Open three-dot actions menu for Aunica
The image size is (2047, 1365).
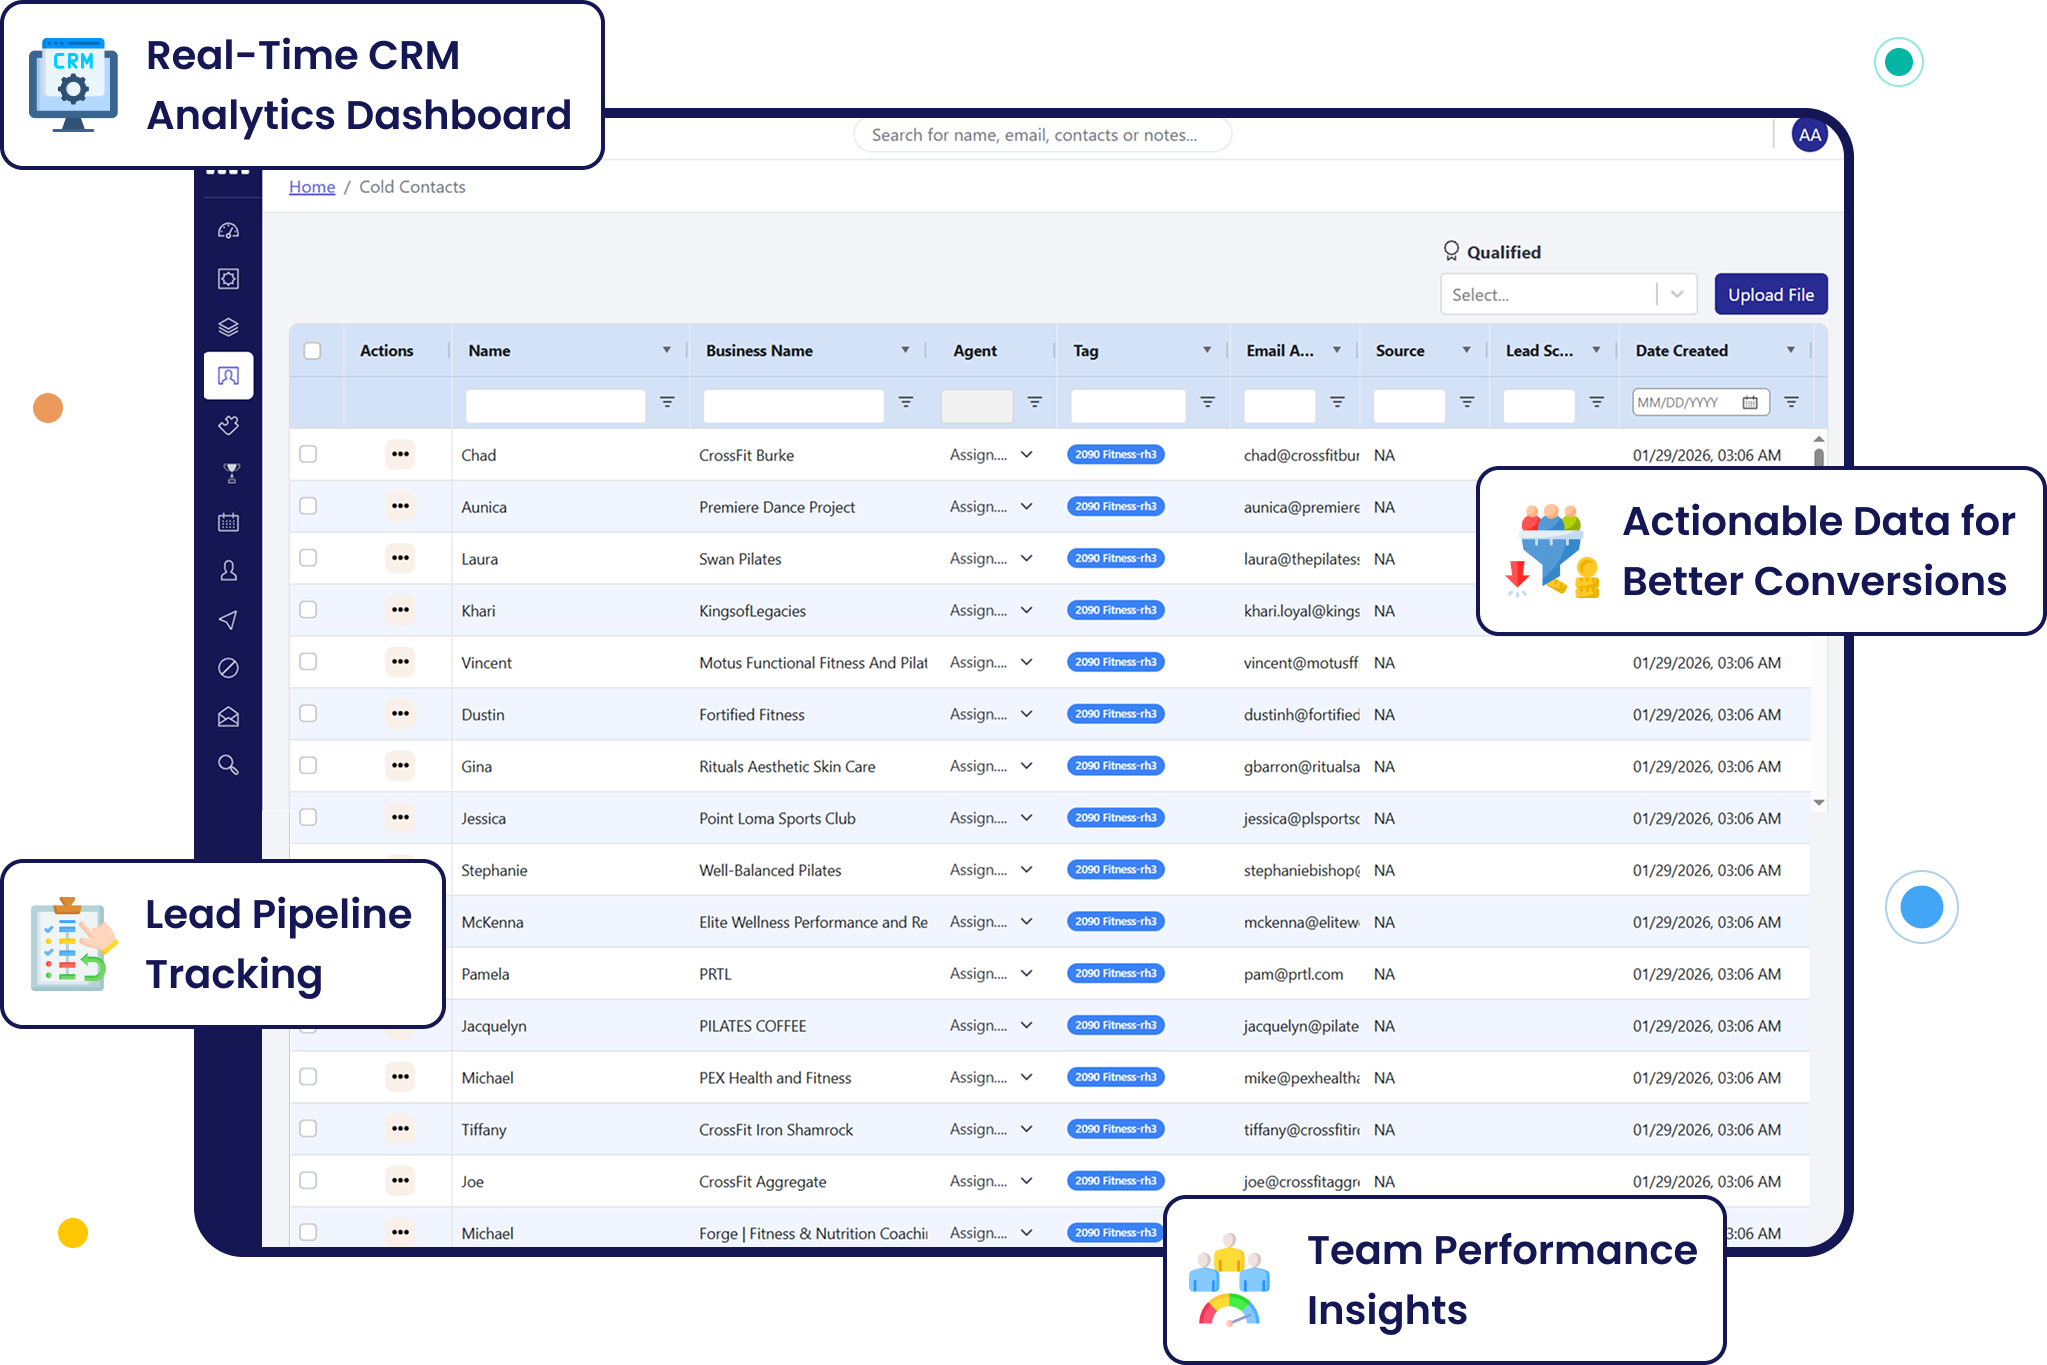[400, 506]
